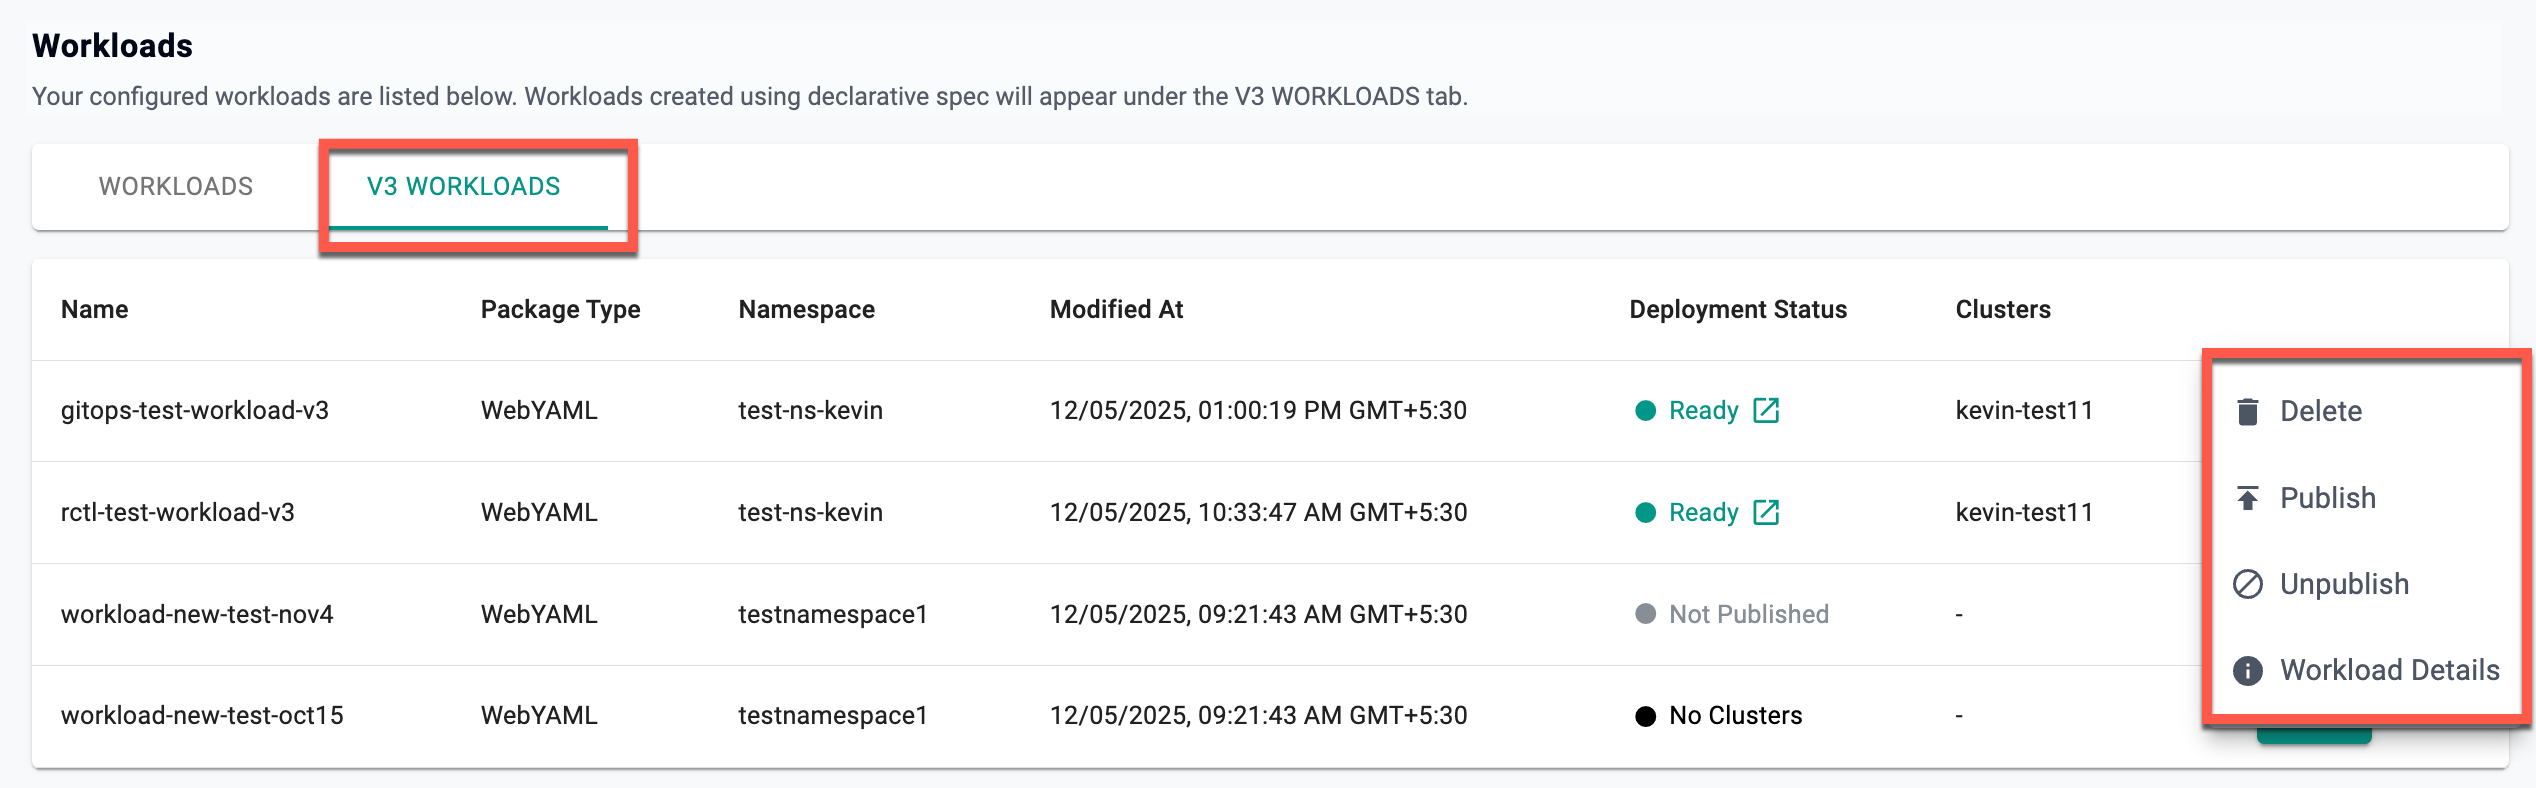2536x788 pixels.
Task: Switch to the WORKLOADS tab
Action: [176, 187]
